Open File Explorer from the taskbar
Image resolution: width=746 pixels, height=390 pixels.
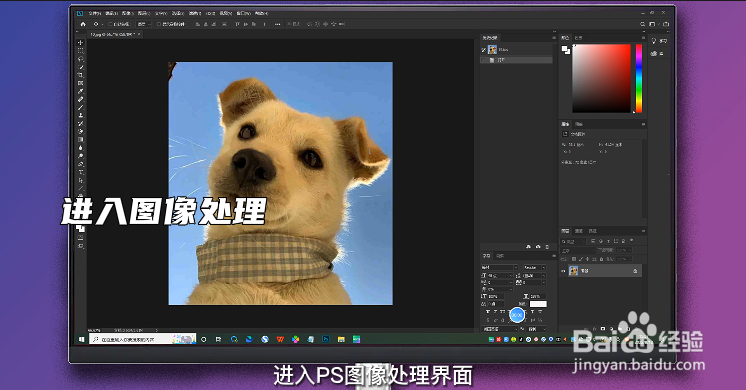(341, 339)
